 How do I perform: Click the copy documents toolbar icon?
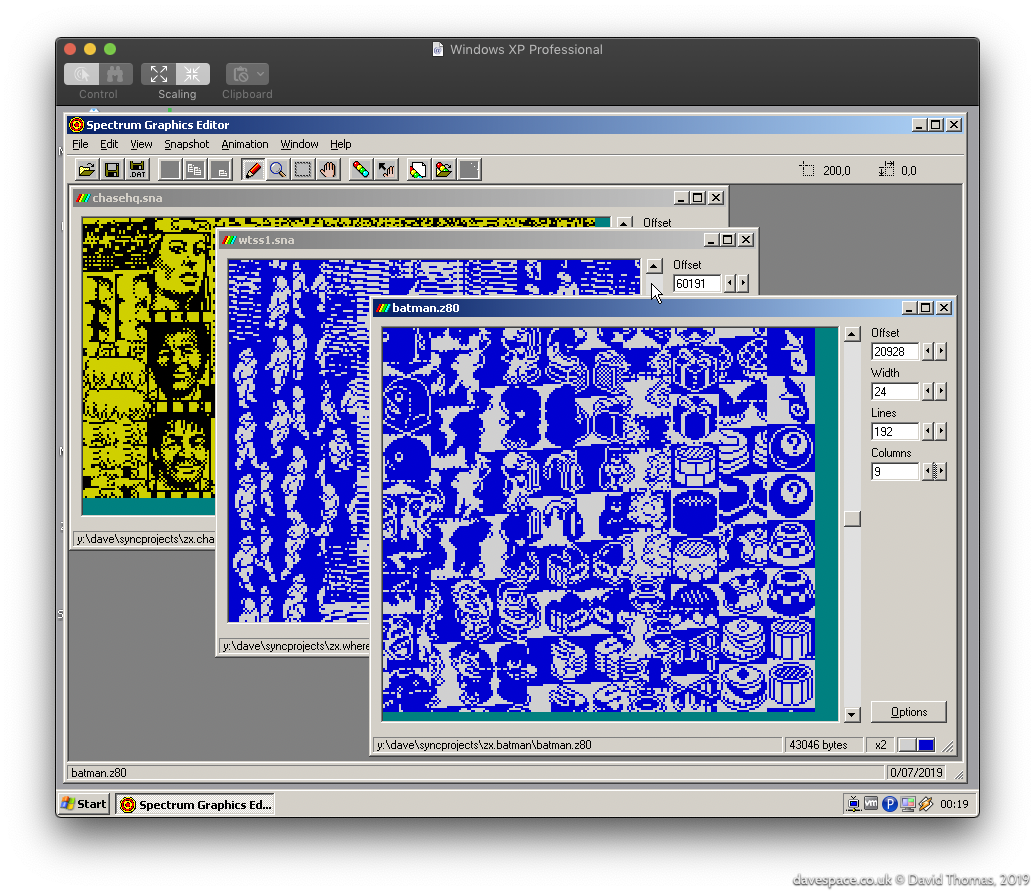195,170
